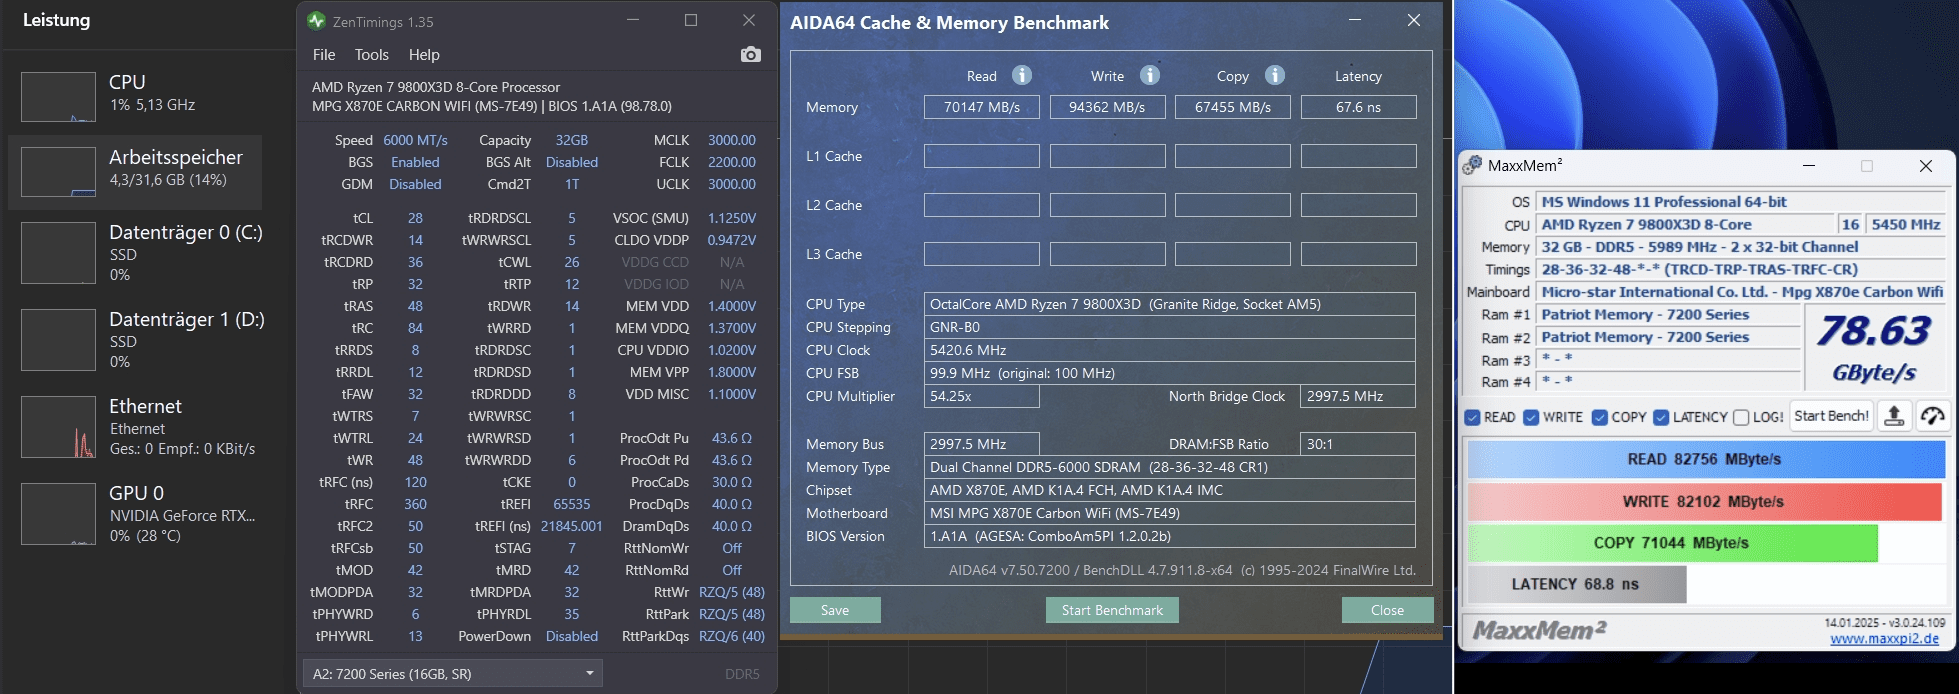Click the Memory Latency 67.6 ns field
The image size is (1959, 694).
pyautogui.click(x=1358, y=107)
